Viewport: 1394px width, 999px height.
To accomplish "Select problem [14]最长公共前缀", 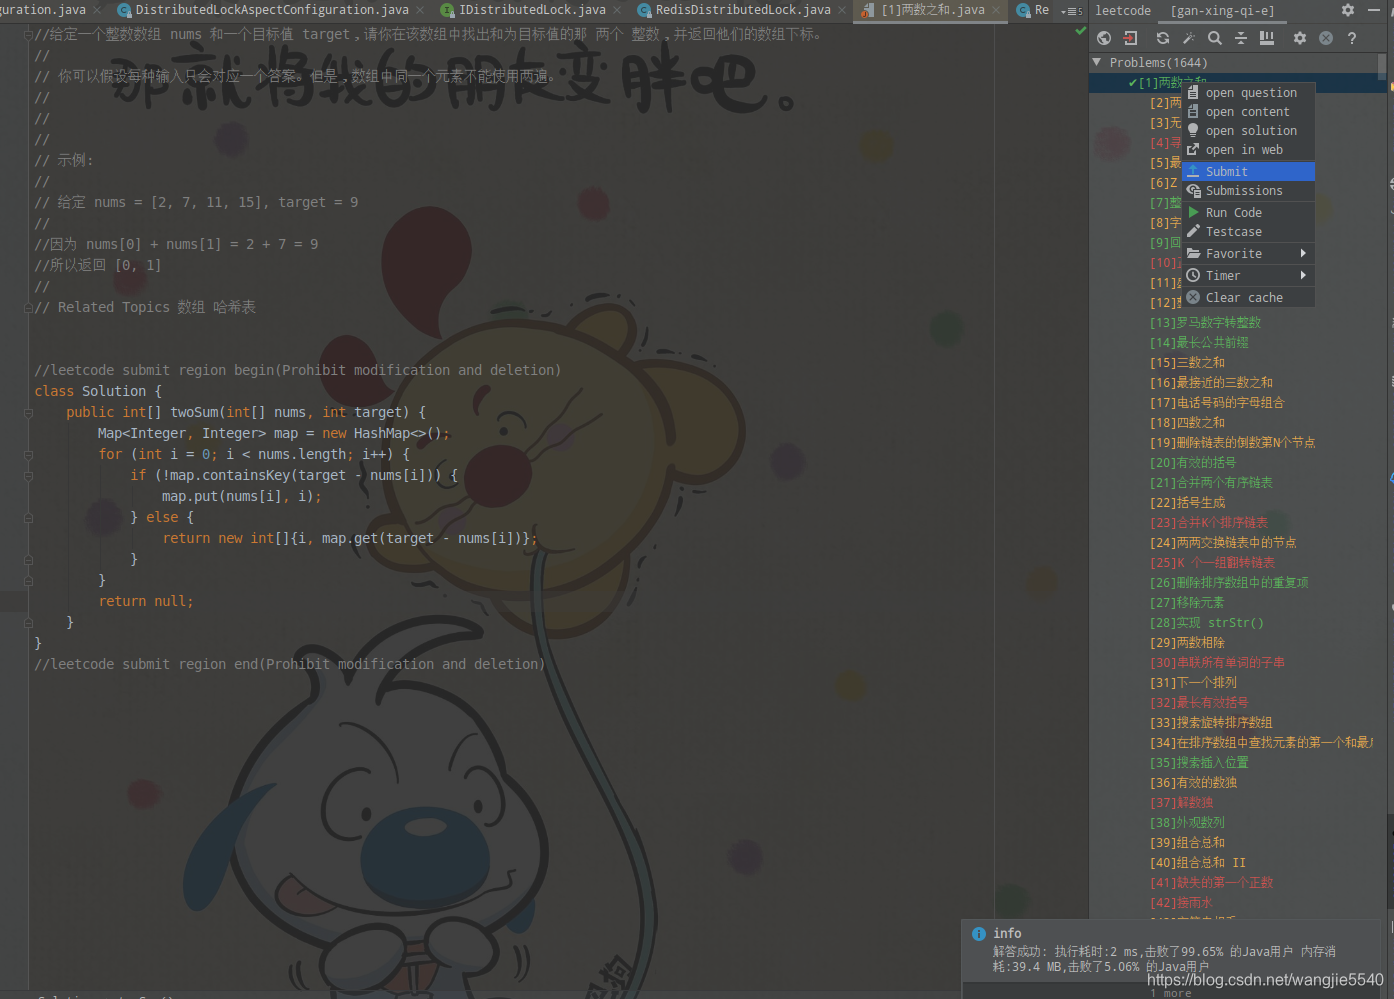I will 1199,342.
